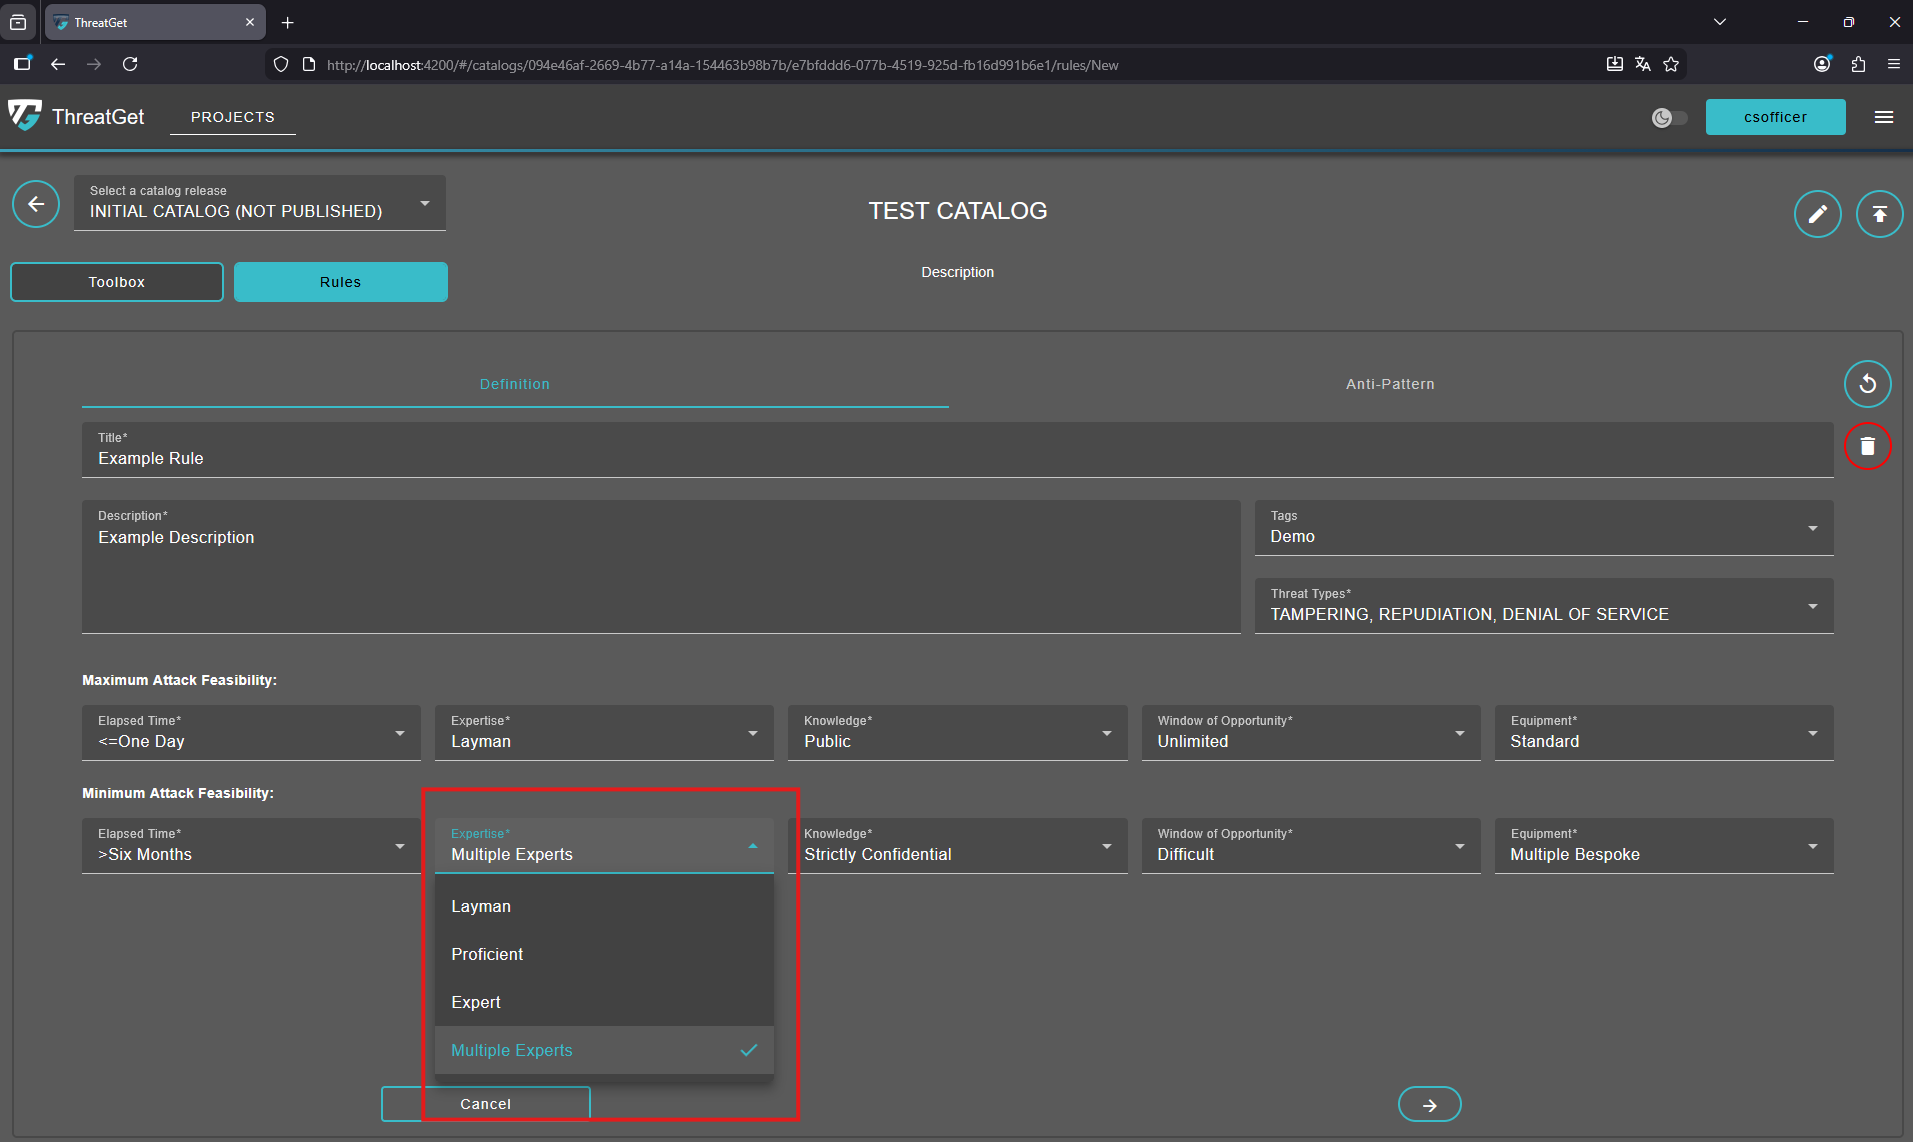Toggle the dark mode switch
The height and width of the screenshot is (1142, 1913).
pyautogui.click(x=1669, y=118)
